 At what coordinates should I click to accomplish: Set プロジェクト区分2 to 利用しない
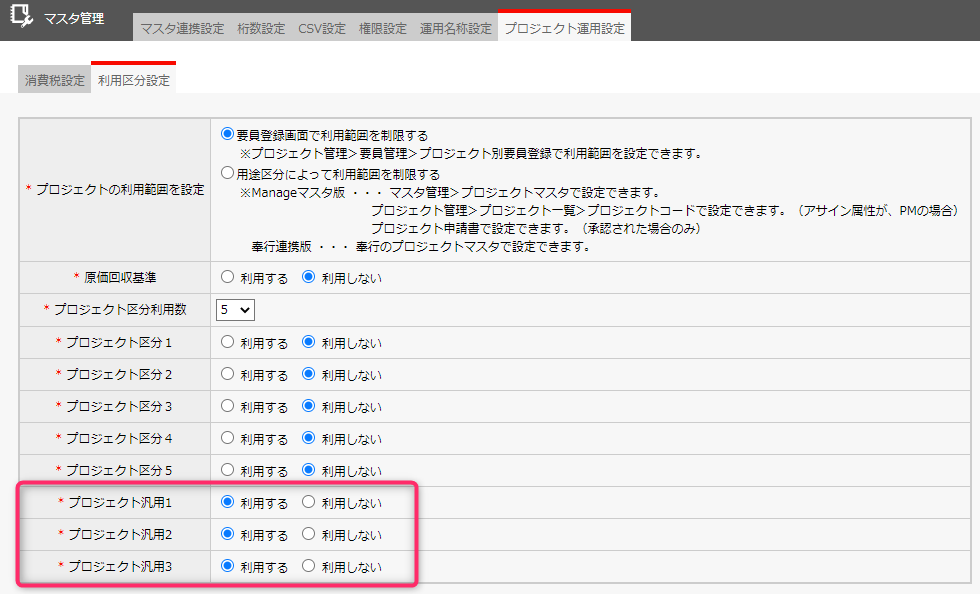coord(309,374)
